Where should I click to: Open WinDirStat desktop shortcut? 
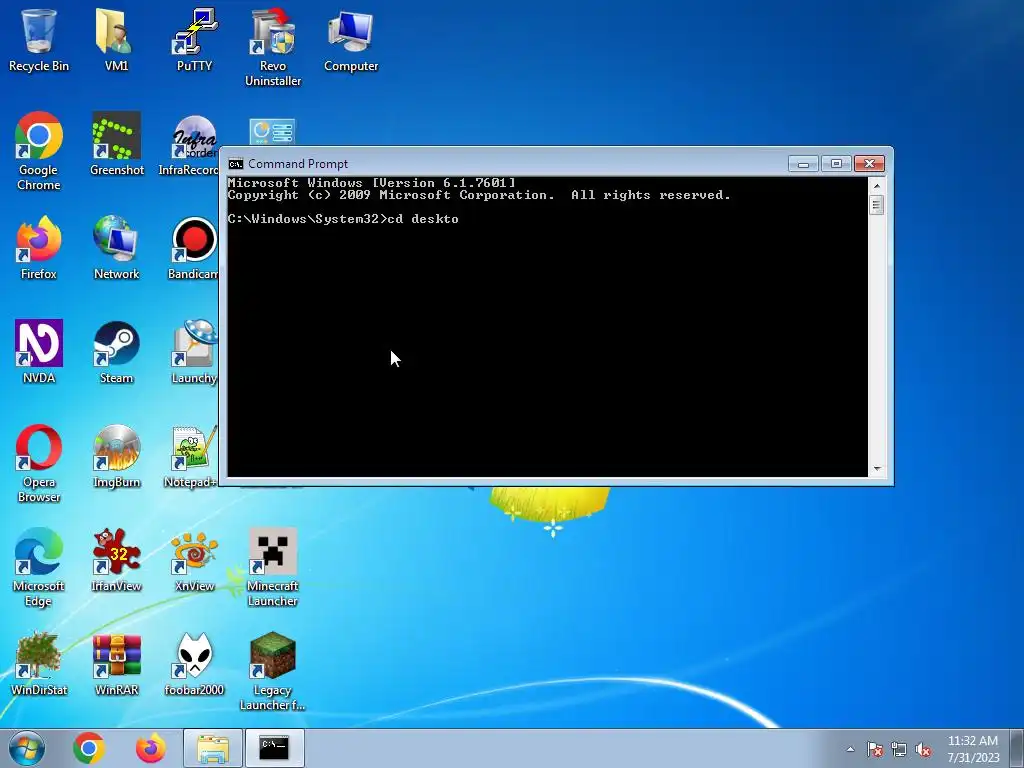pyautogui.click(x=39, y=664)
